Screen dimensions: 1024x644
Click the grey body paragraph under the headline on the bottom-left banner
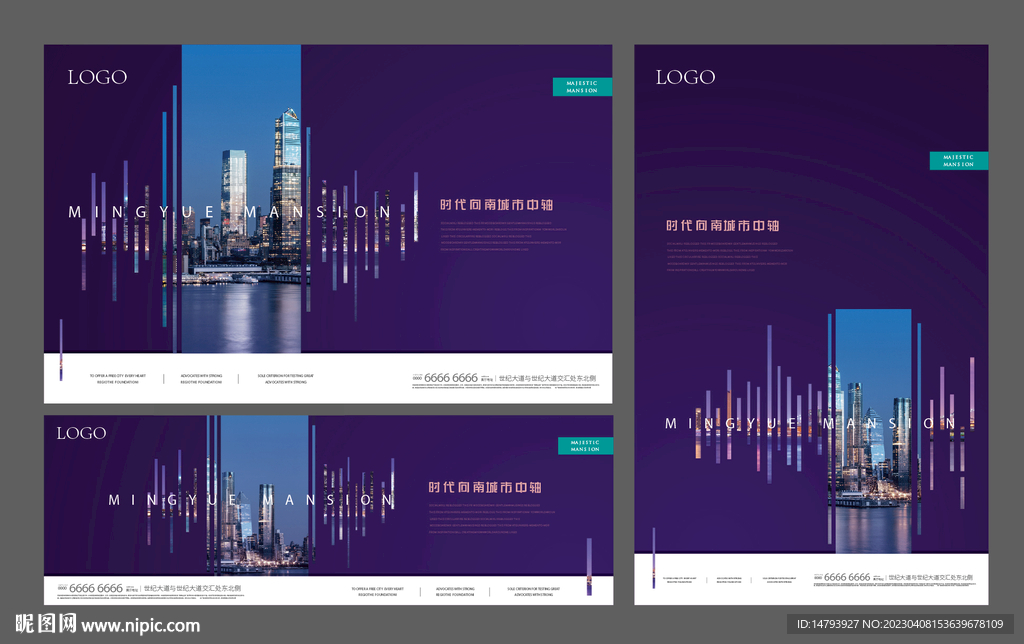click(491, 519)
